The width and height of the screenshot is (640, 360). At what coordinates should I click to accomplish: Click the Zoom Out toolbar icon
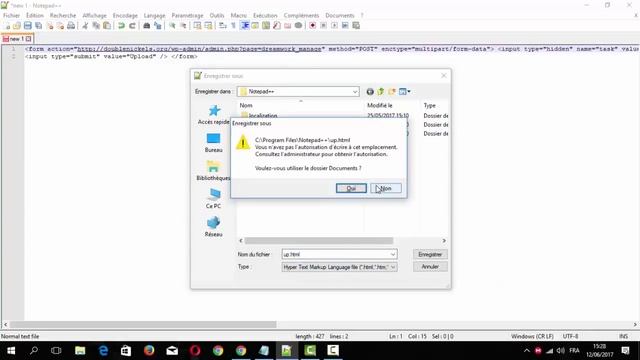point(183,26)
